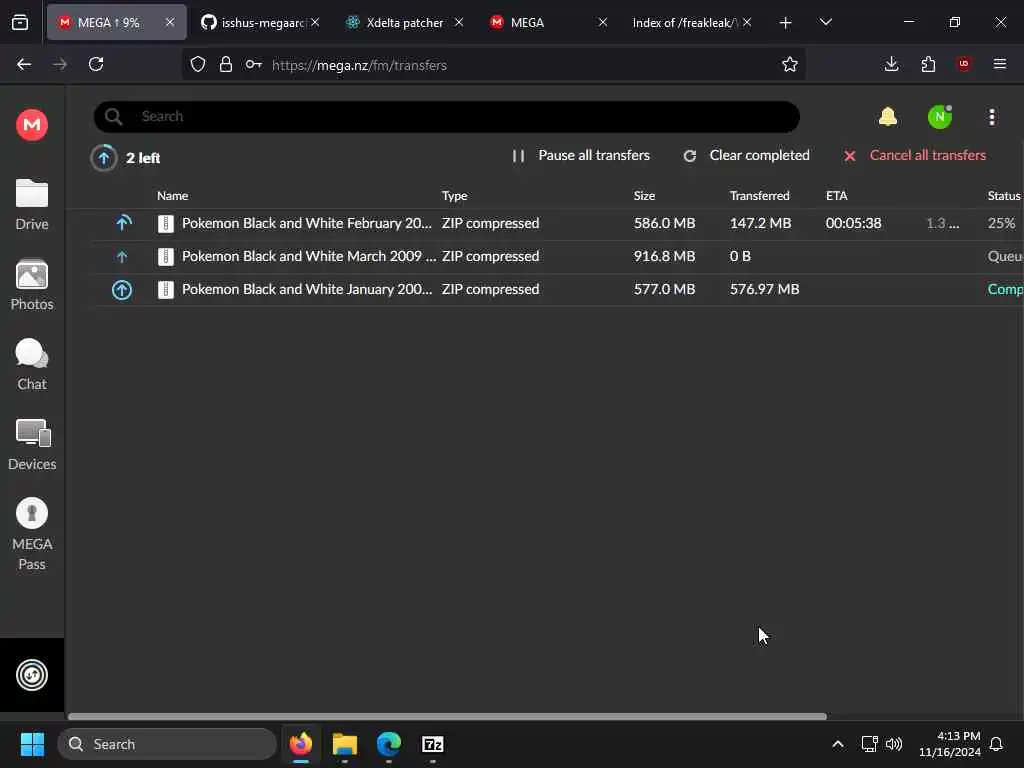Sort transfers by Size column
The height and width of the screenshot is (768, 1024).
644,195
